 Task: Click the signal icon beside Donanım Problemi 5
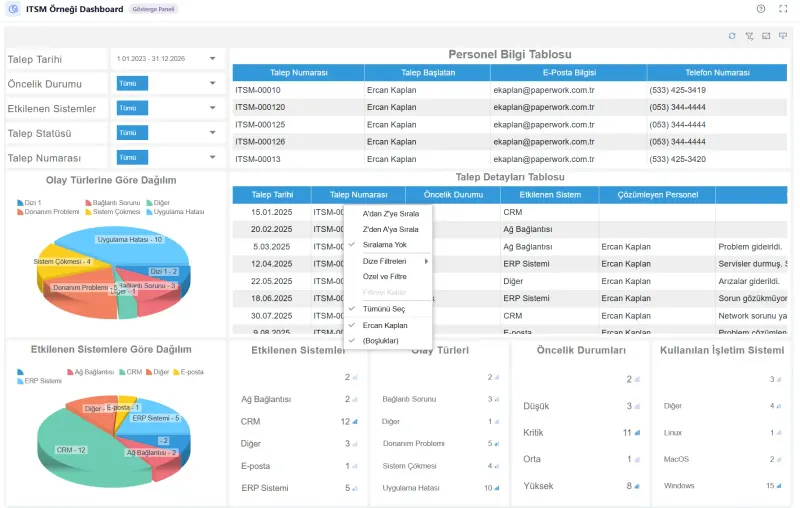(497, 444)
